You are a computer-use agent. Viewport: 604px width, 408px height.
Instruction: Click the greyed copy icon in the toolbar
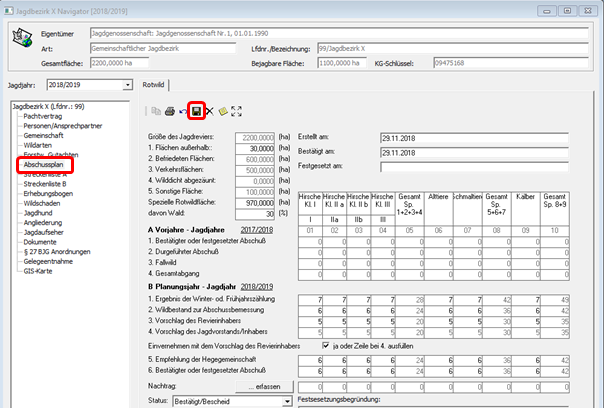(155, 111)
